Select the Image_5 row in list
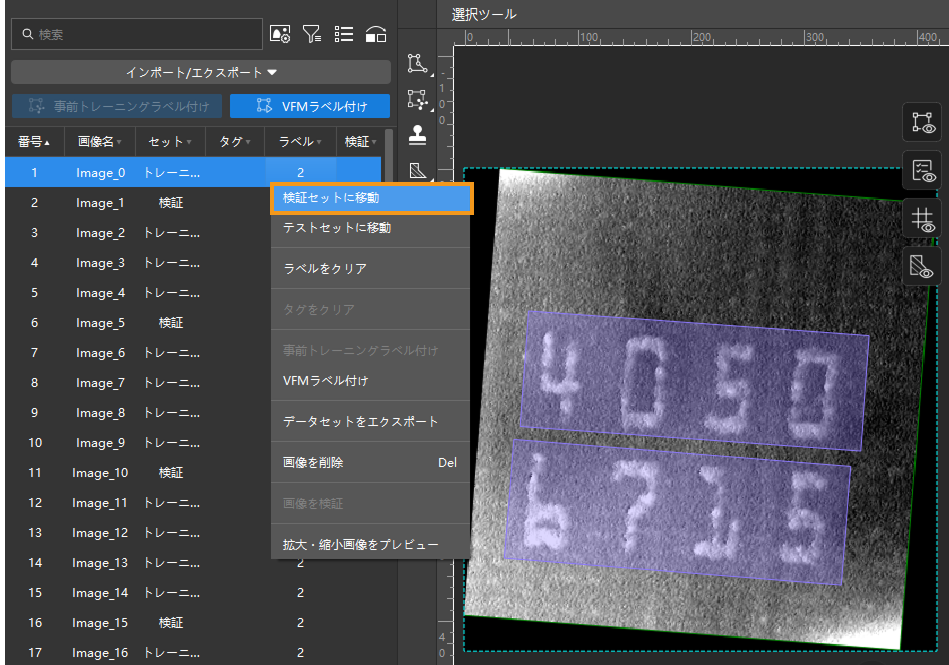This screenshot has height=665, width=949. [x=100, y=323]
